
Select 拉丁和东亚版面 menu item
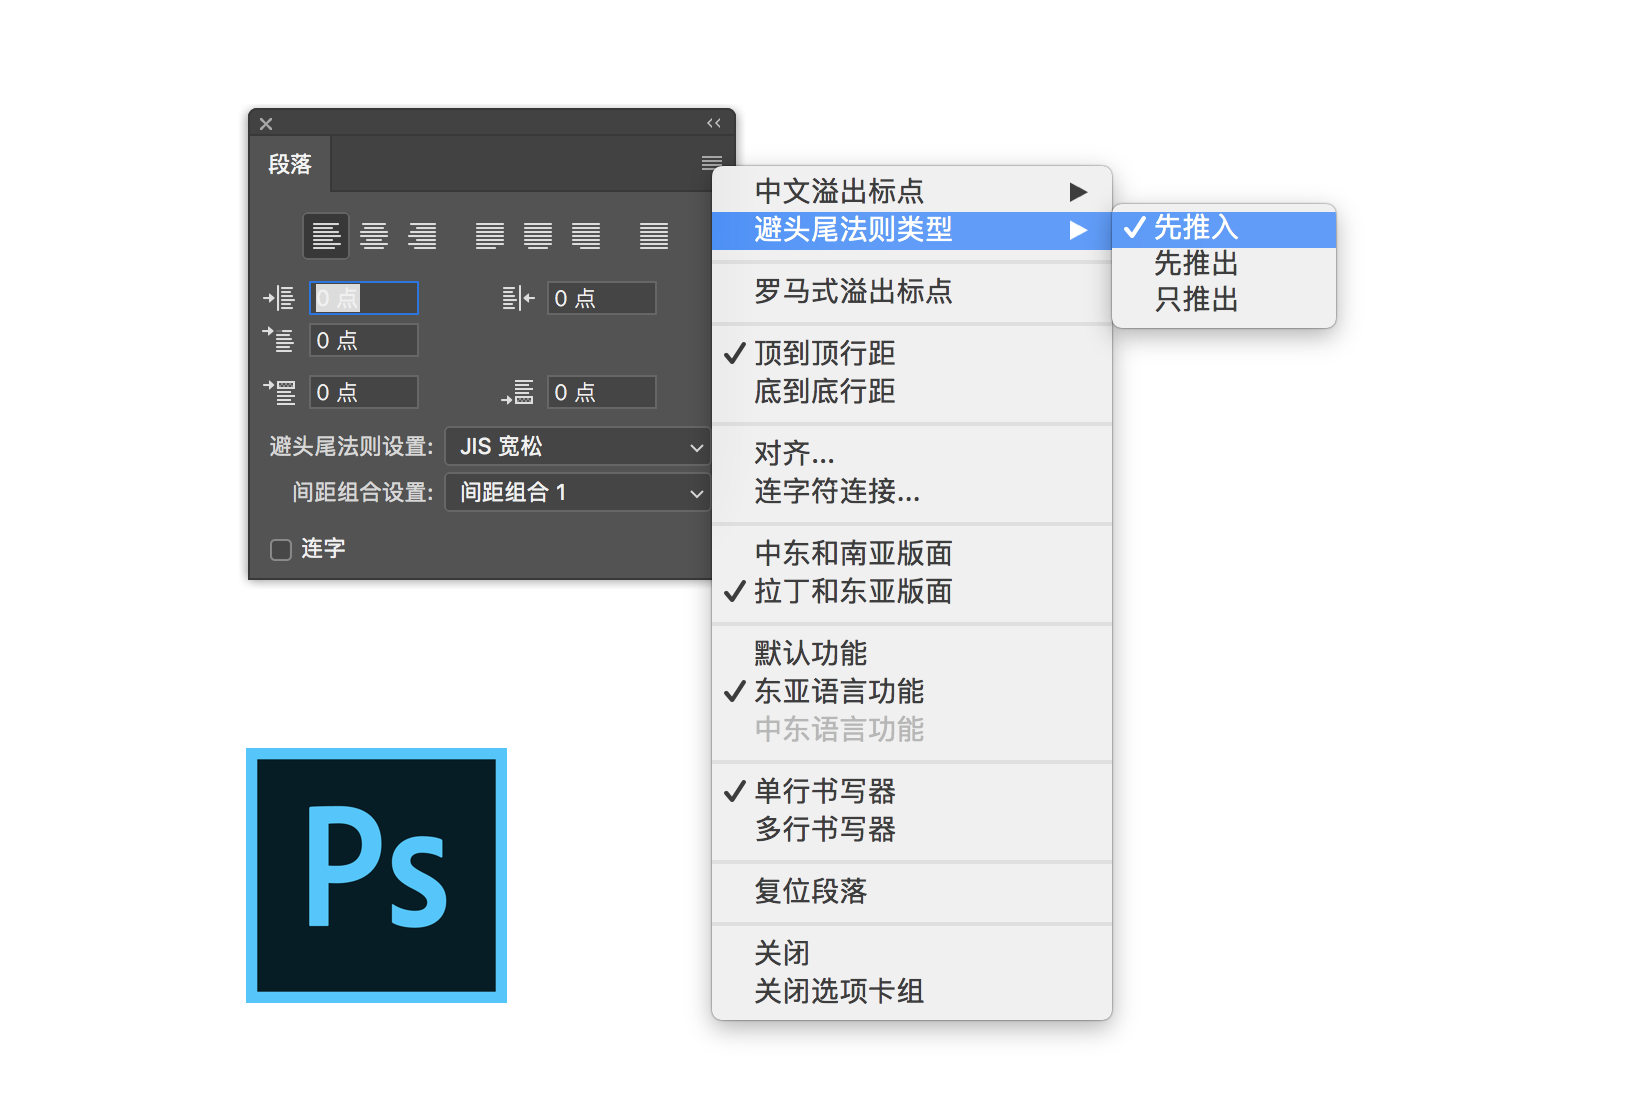(x=912, y=592)
